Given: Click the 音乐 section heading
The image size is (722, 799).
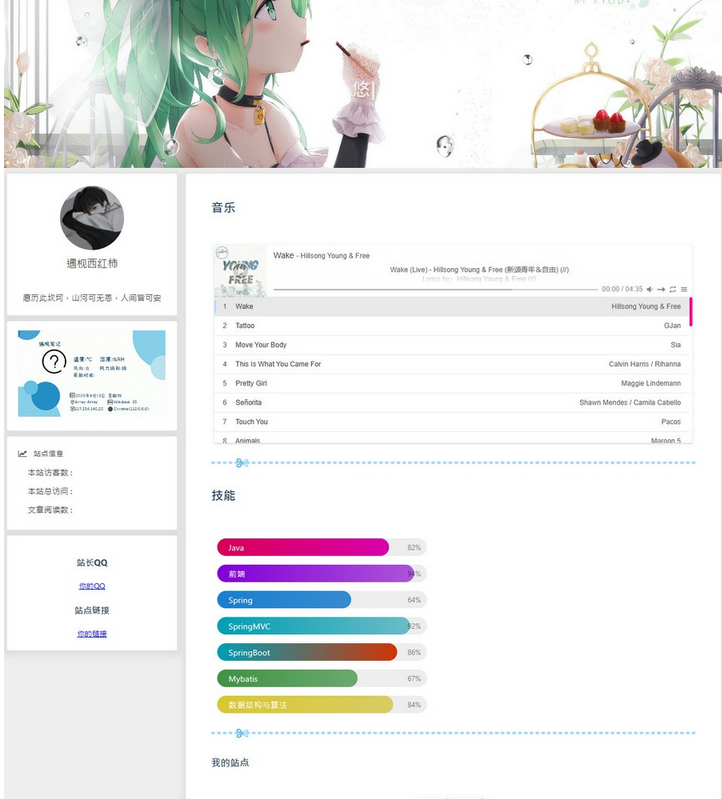Looking at the screenshot, I should pyautogui.click(x=223, y=208).
